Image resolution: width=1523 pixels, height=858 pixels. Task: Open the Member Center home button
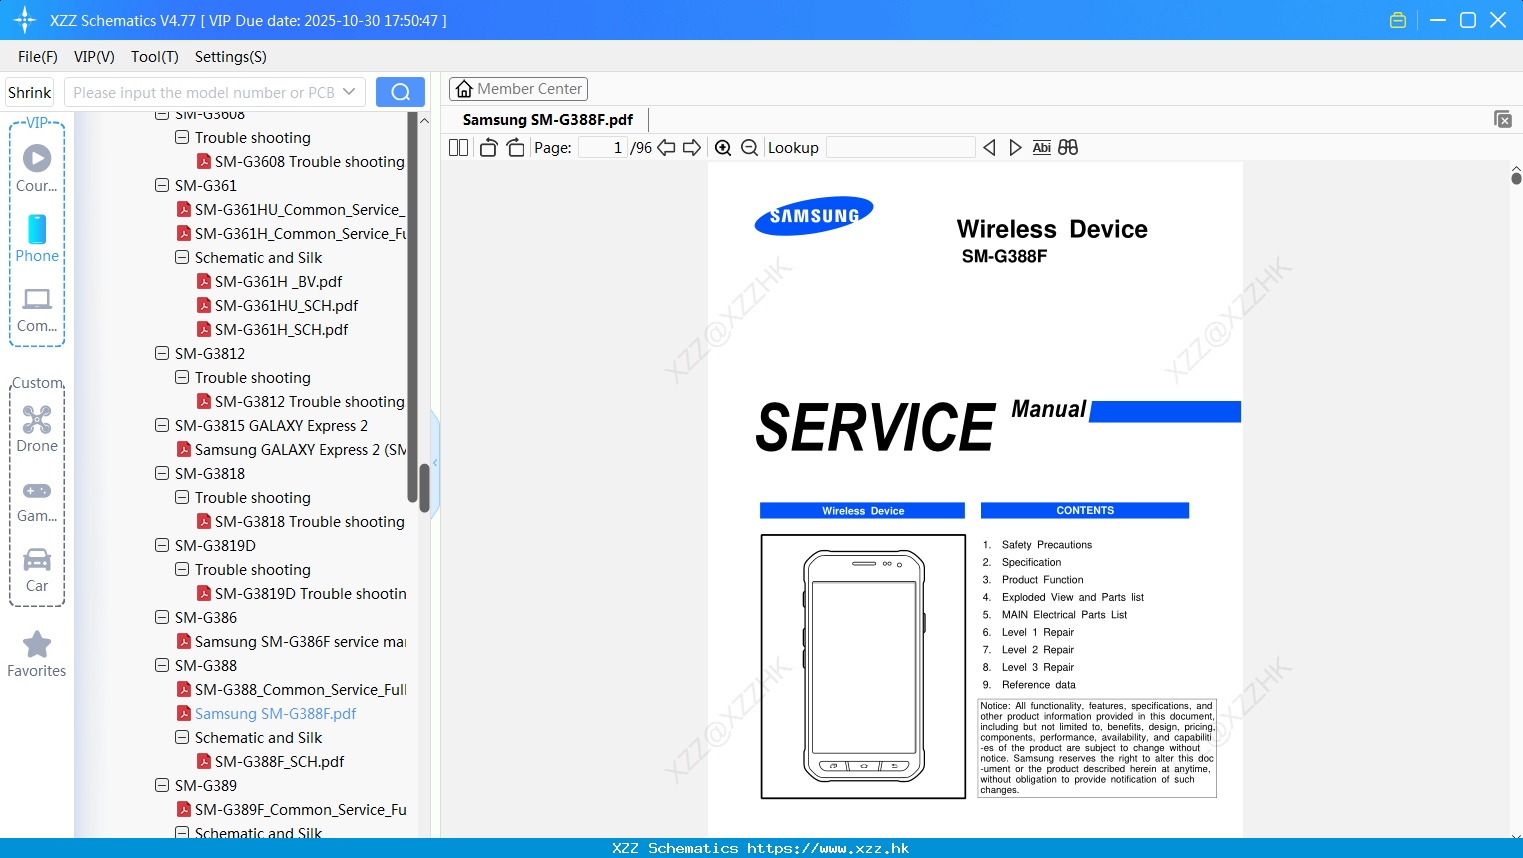(518, 89)
